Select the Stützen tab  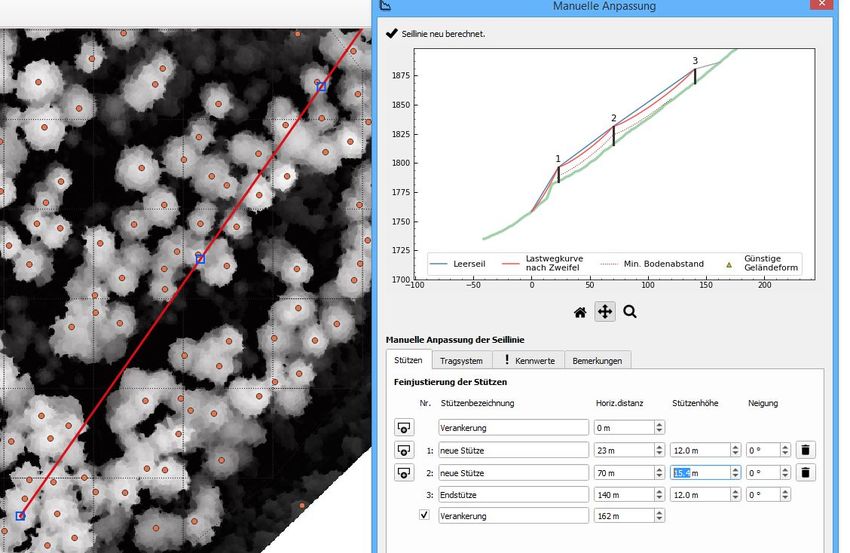pos(408,360)
